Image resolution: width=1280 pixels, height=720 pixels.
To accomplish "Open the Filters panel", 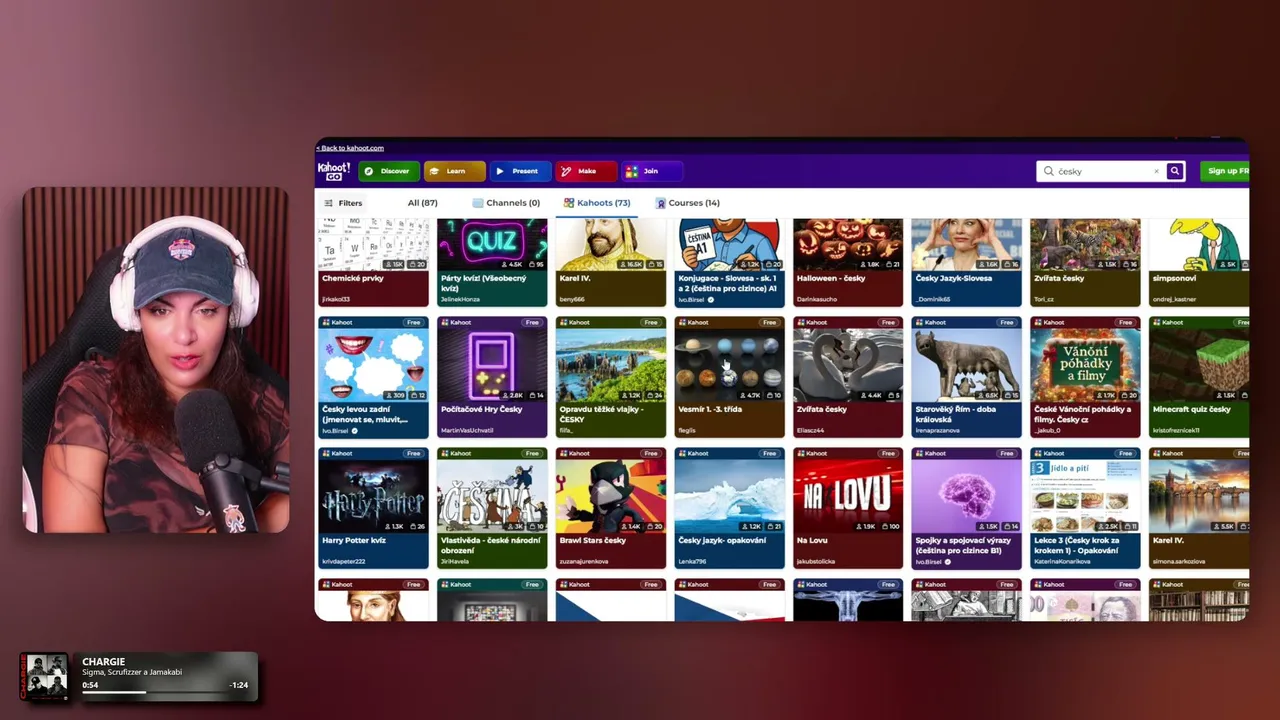I will click(343, 203).
